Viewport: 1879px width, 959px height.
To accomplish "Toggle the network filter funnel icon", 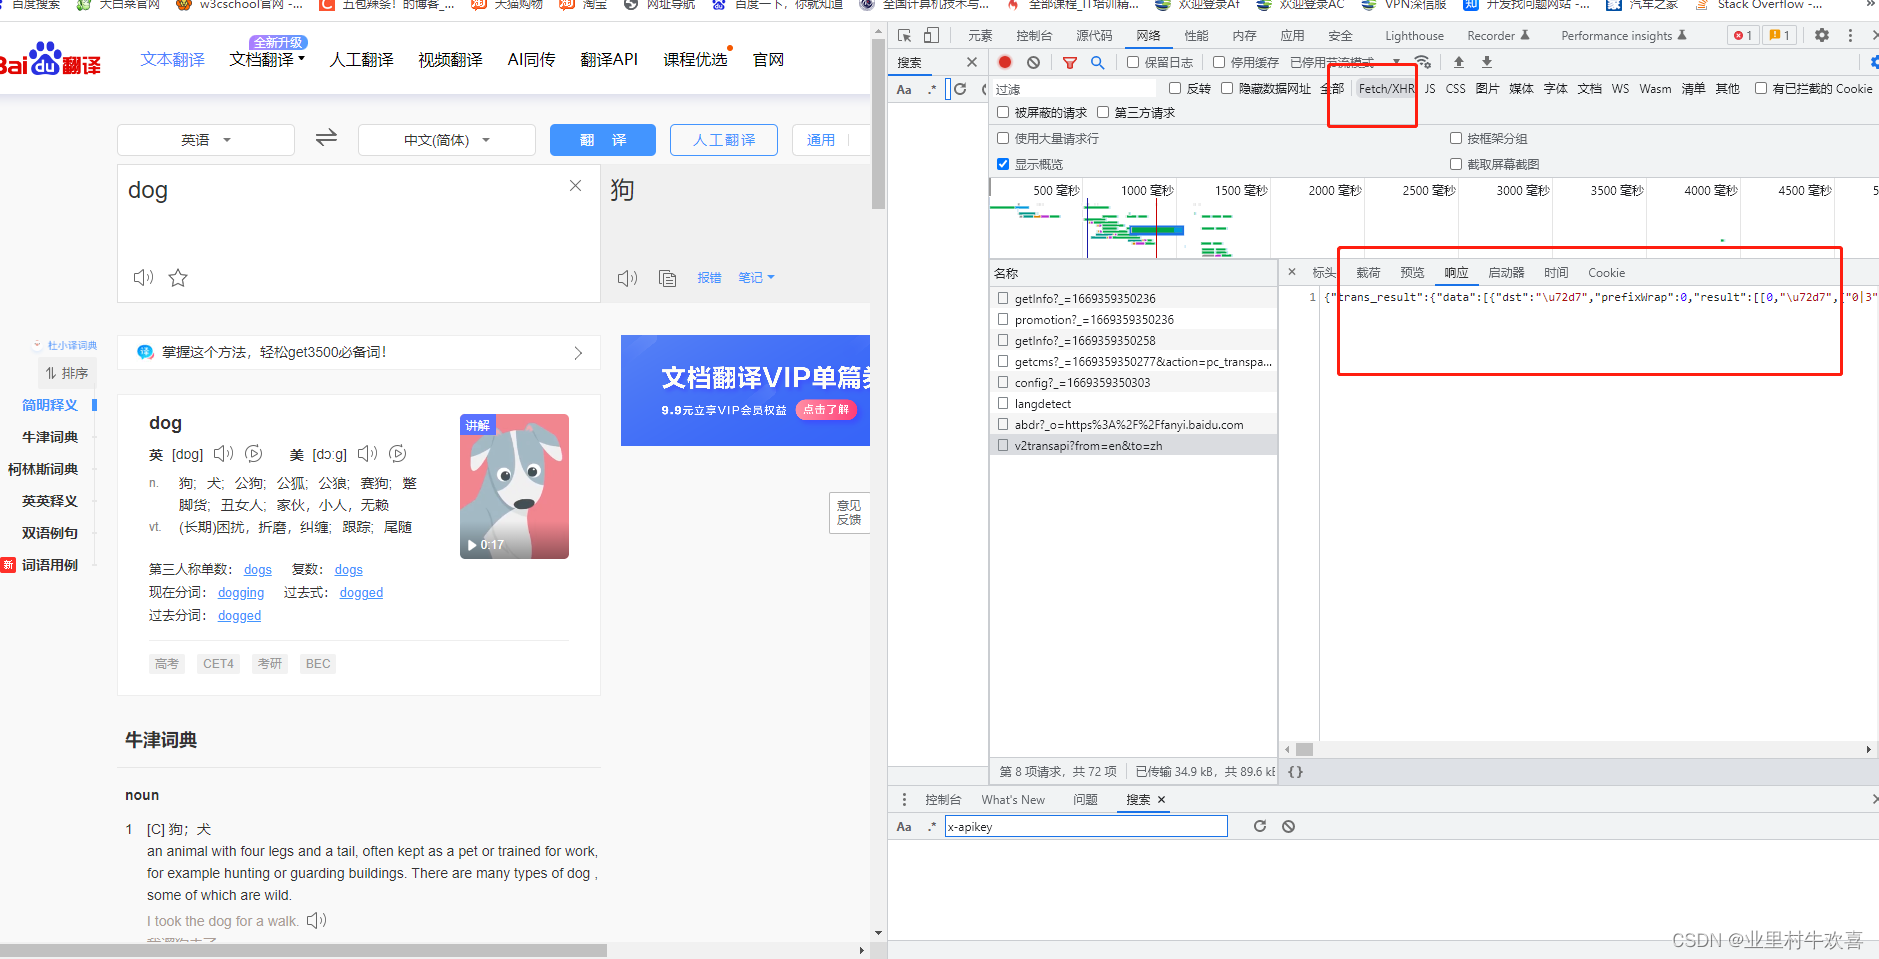I will pyautogui.click(x=1069, y=62).
